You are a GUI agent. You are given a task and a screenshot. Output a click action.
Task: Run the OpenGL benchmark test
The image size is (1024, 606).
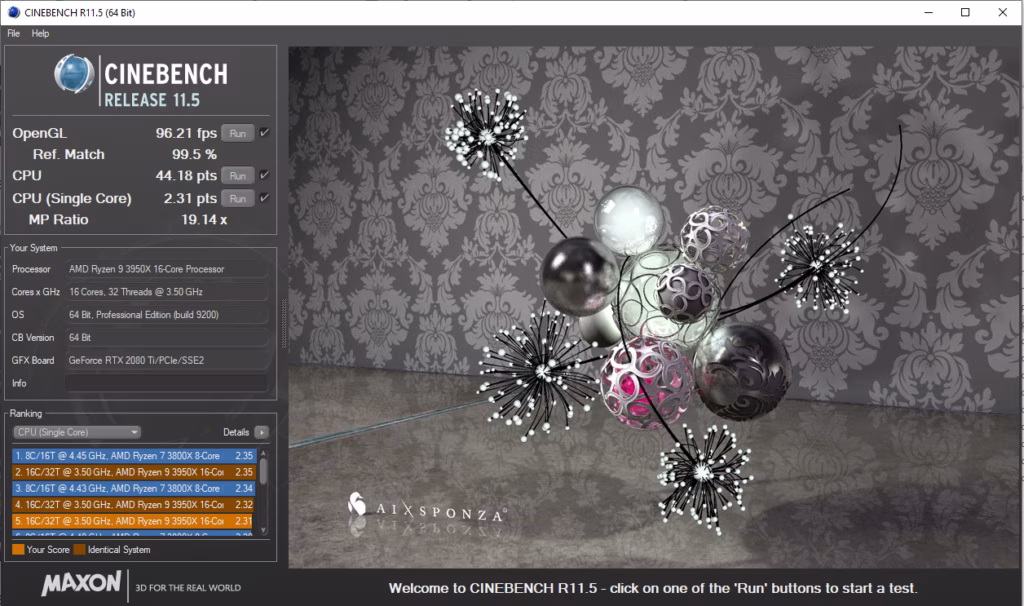coord(238,133)
